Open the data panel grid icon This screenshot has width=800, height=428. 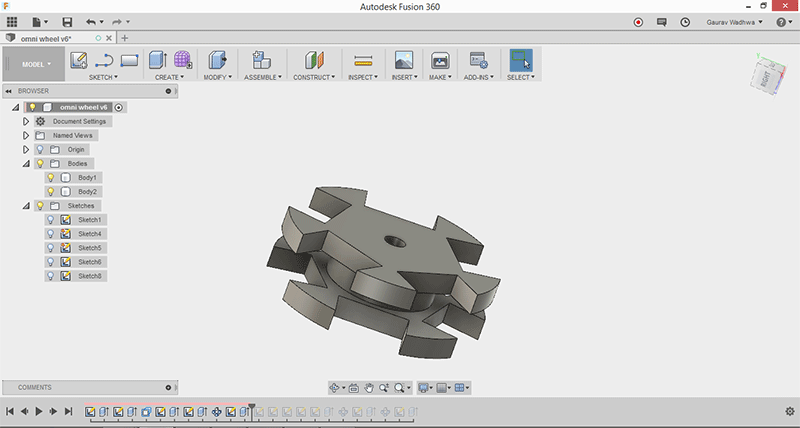point(12,21)
